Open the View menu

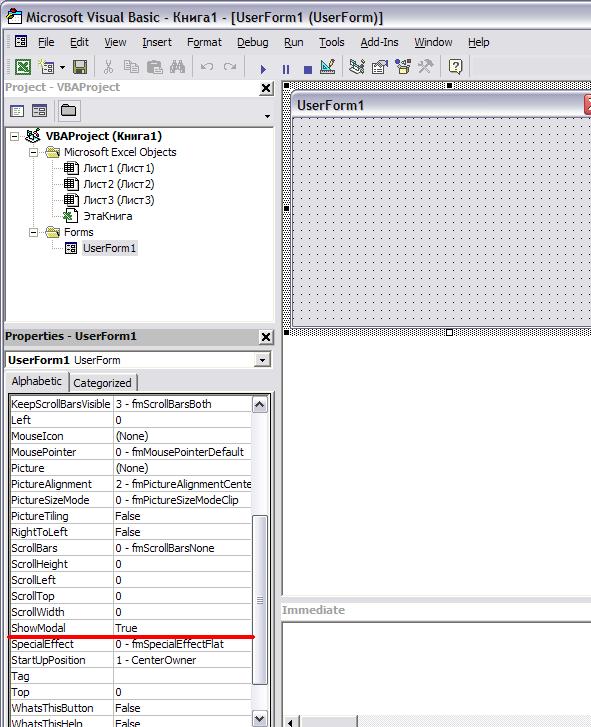115,42
